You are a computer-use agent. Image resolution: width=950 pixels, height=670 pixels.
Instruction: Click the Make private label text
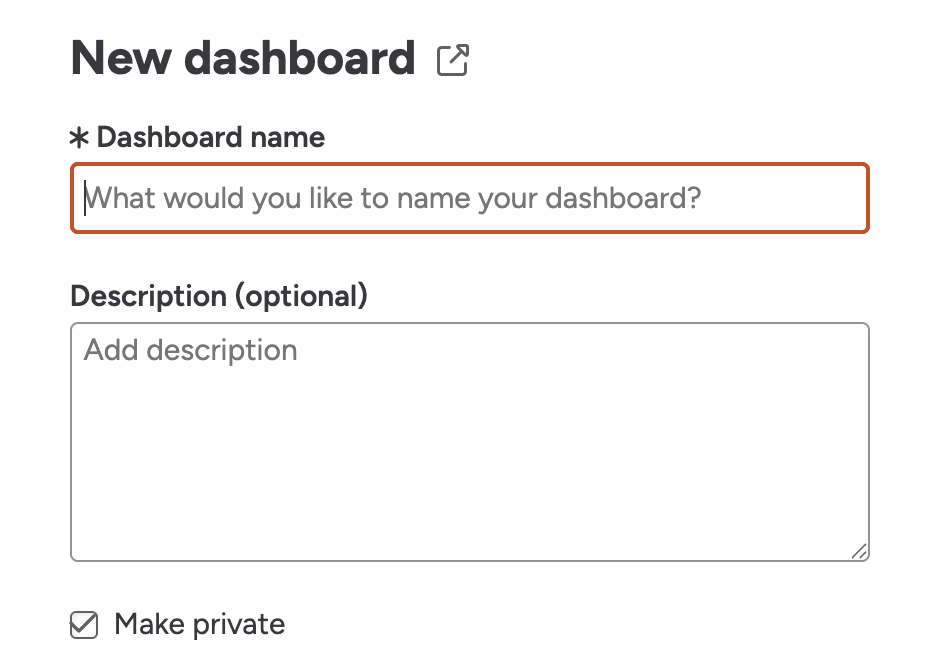[x=199, y=625]
